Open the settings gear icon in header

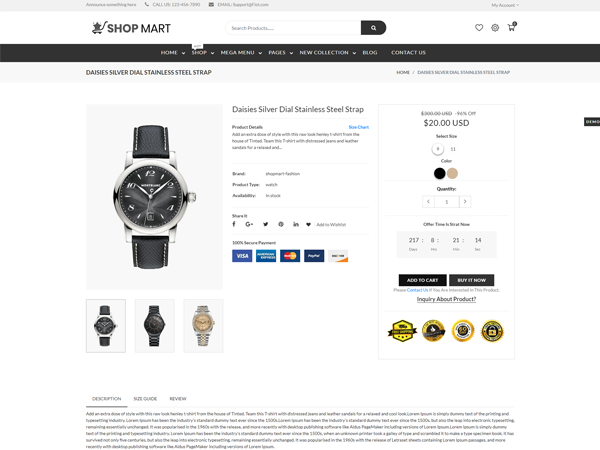click(x=495, y=28)
